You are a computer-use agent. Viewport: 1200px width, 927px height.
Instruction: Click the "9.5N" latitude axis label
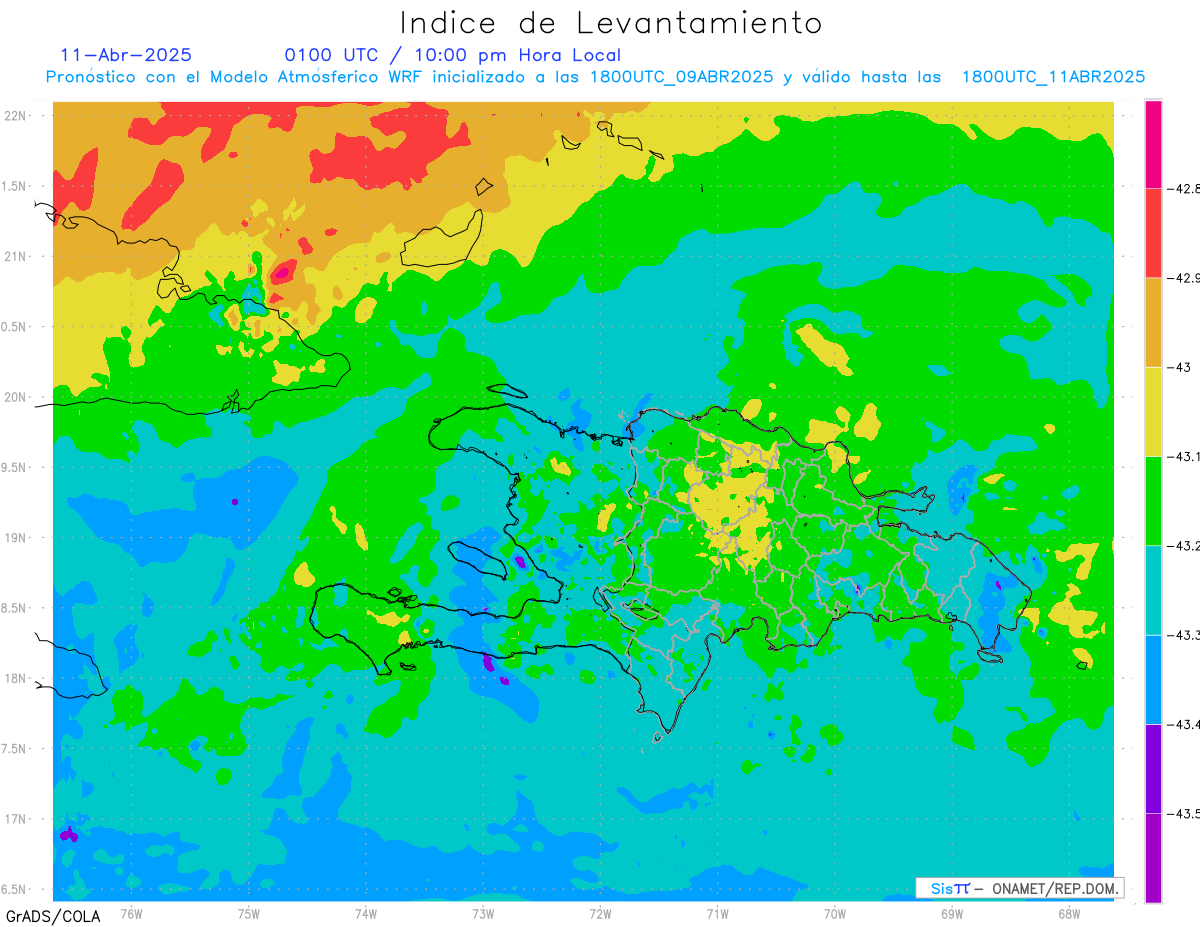[x=14, y=468]
